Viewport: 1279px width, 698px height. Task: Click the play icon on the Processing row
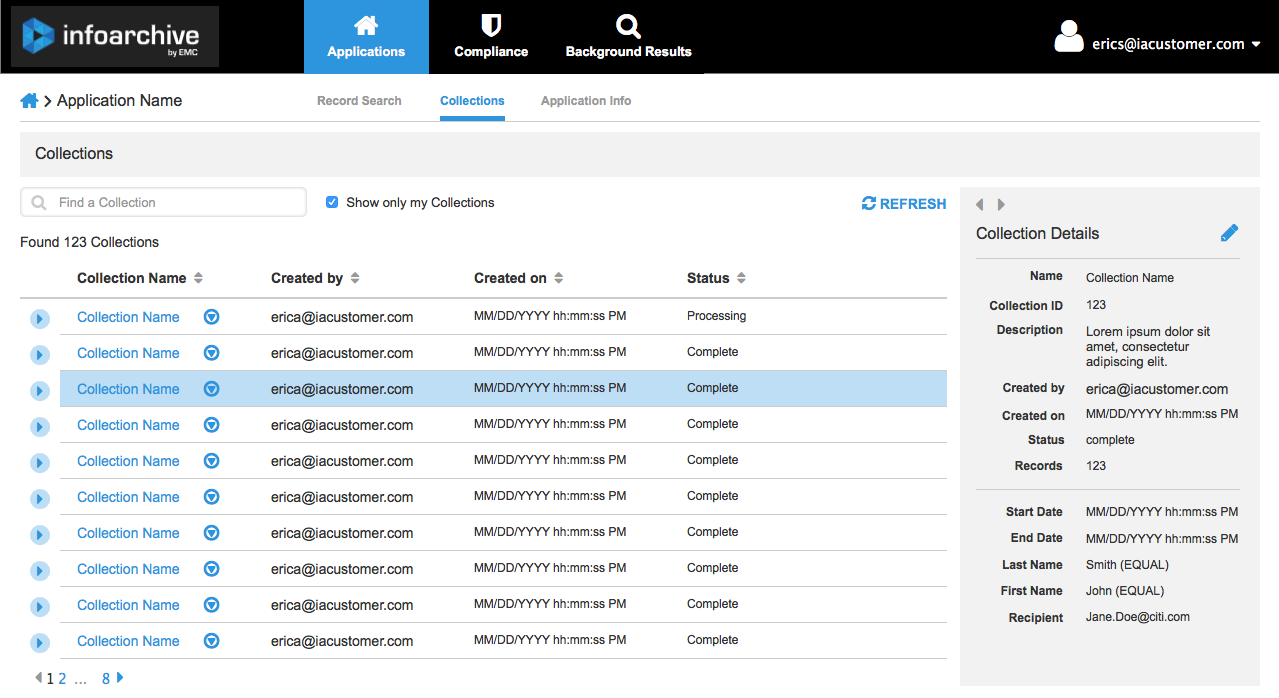39,319
